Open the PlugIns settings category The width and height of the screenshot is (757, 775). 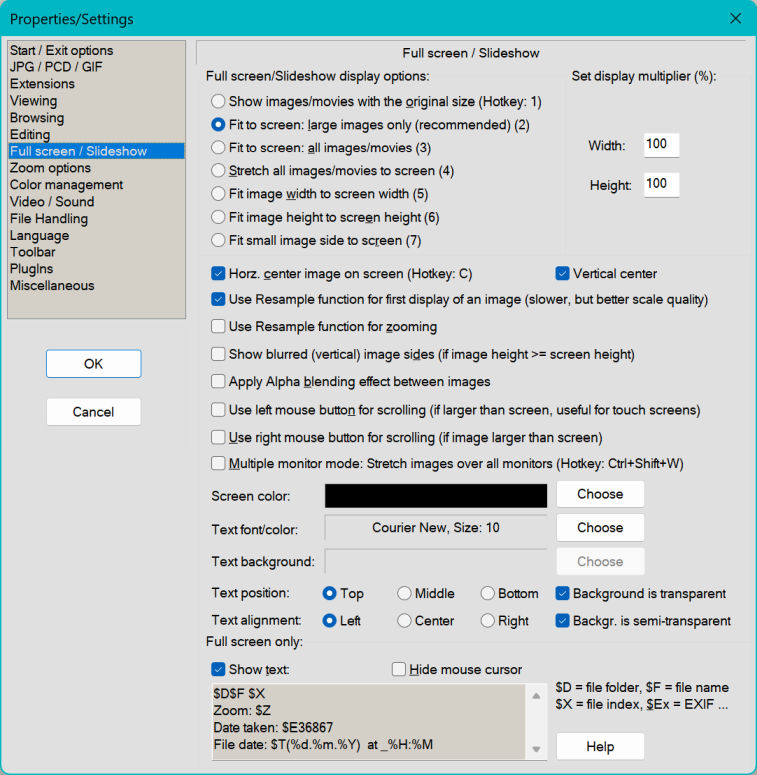tap(32, 269)
